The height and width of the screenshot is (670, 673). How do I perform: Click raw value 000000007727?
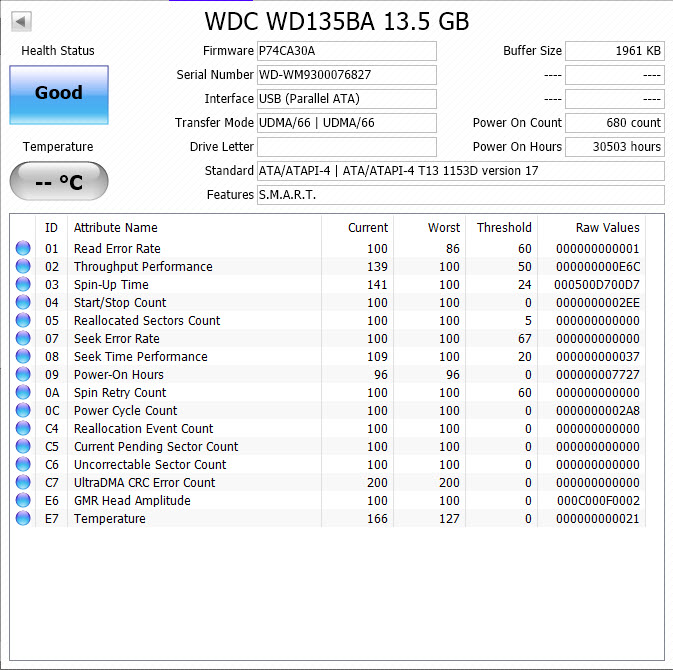pyautogui.click(x=598, y=375)
